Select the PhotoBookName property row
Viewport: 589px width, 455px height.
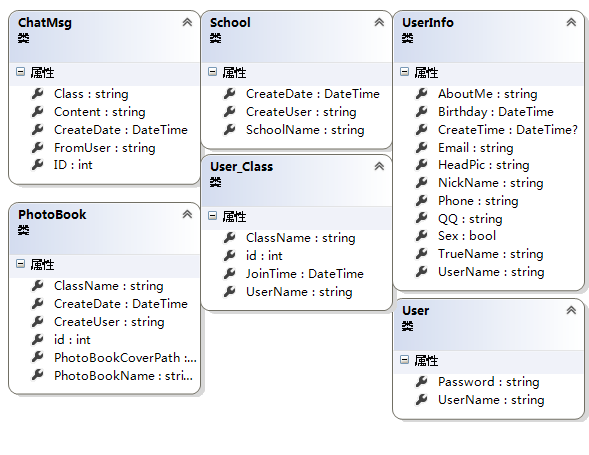tap(104, 375)
